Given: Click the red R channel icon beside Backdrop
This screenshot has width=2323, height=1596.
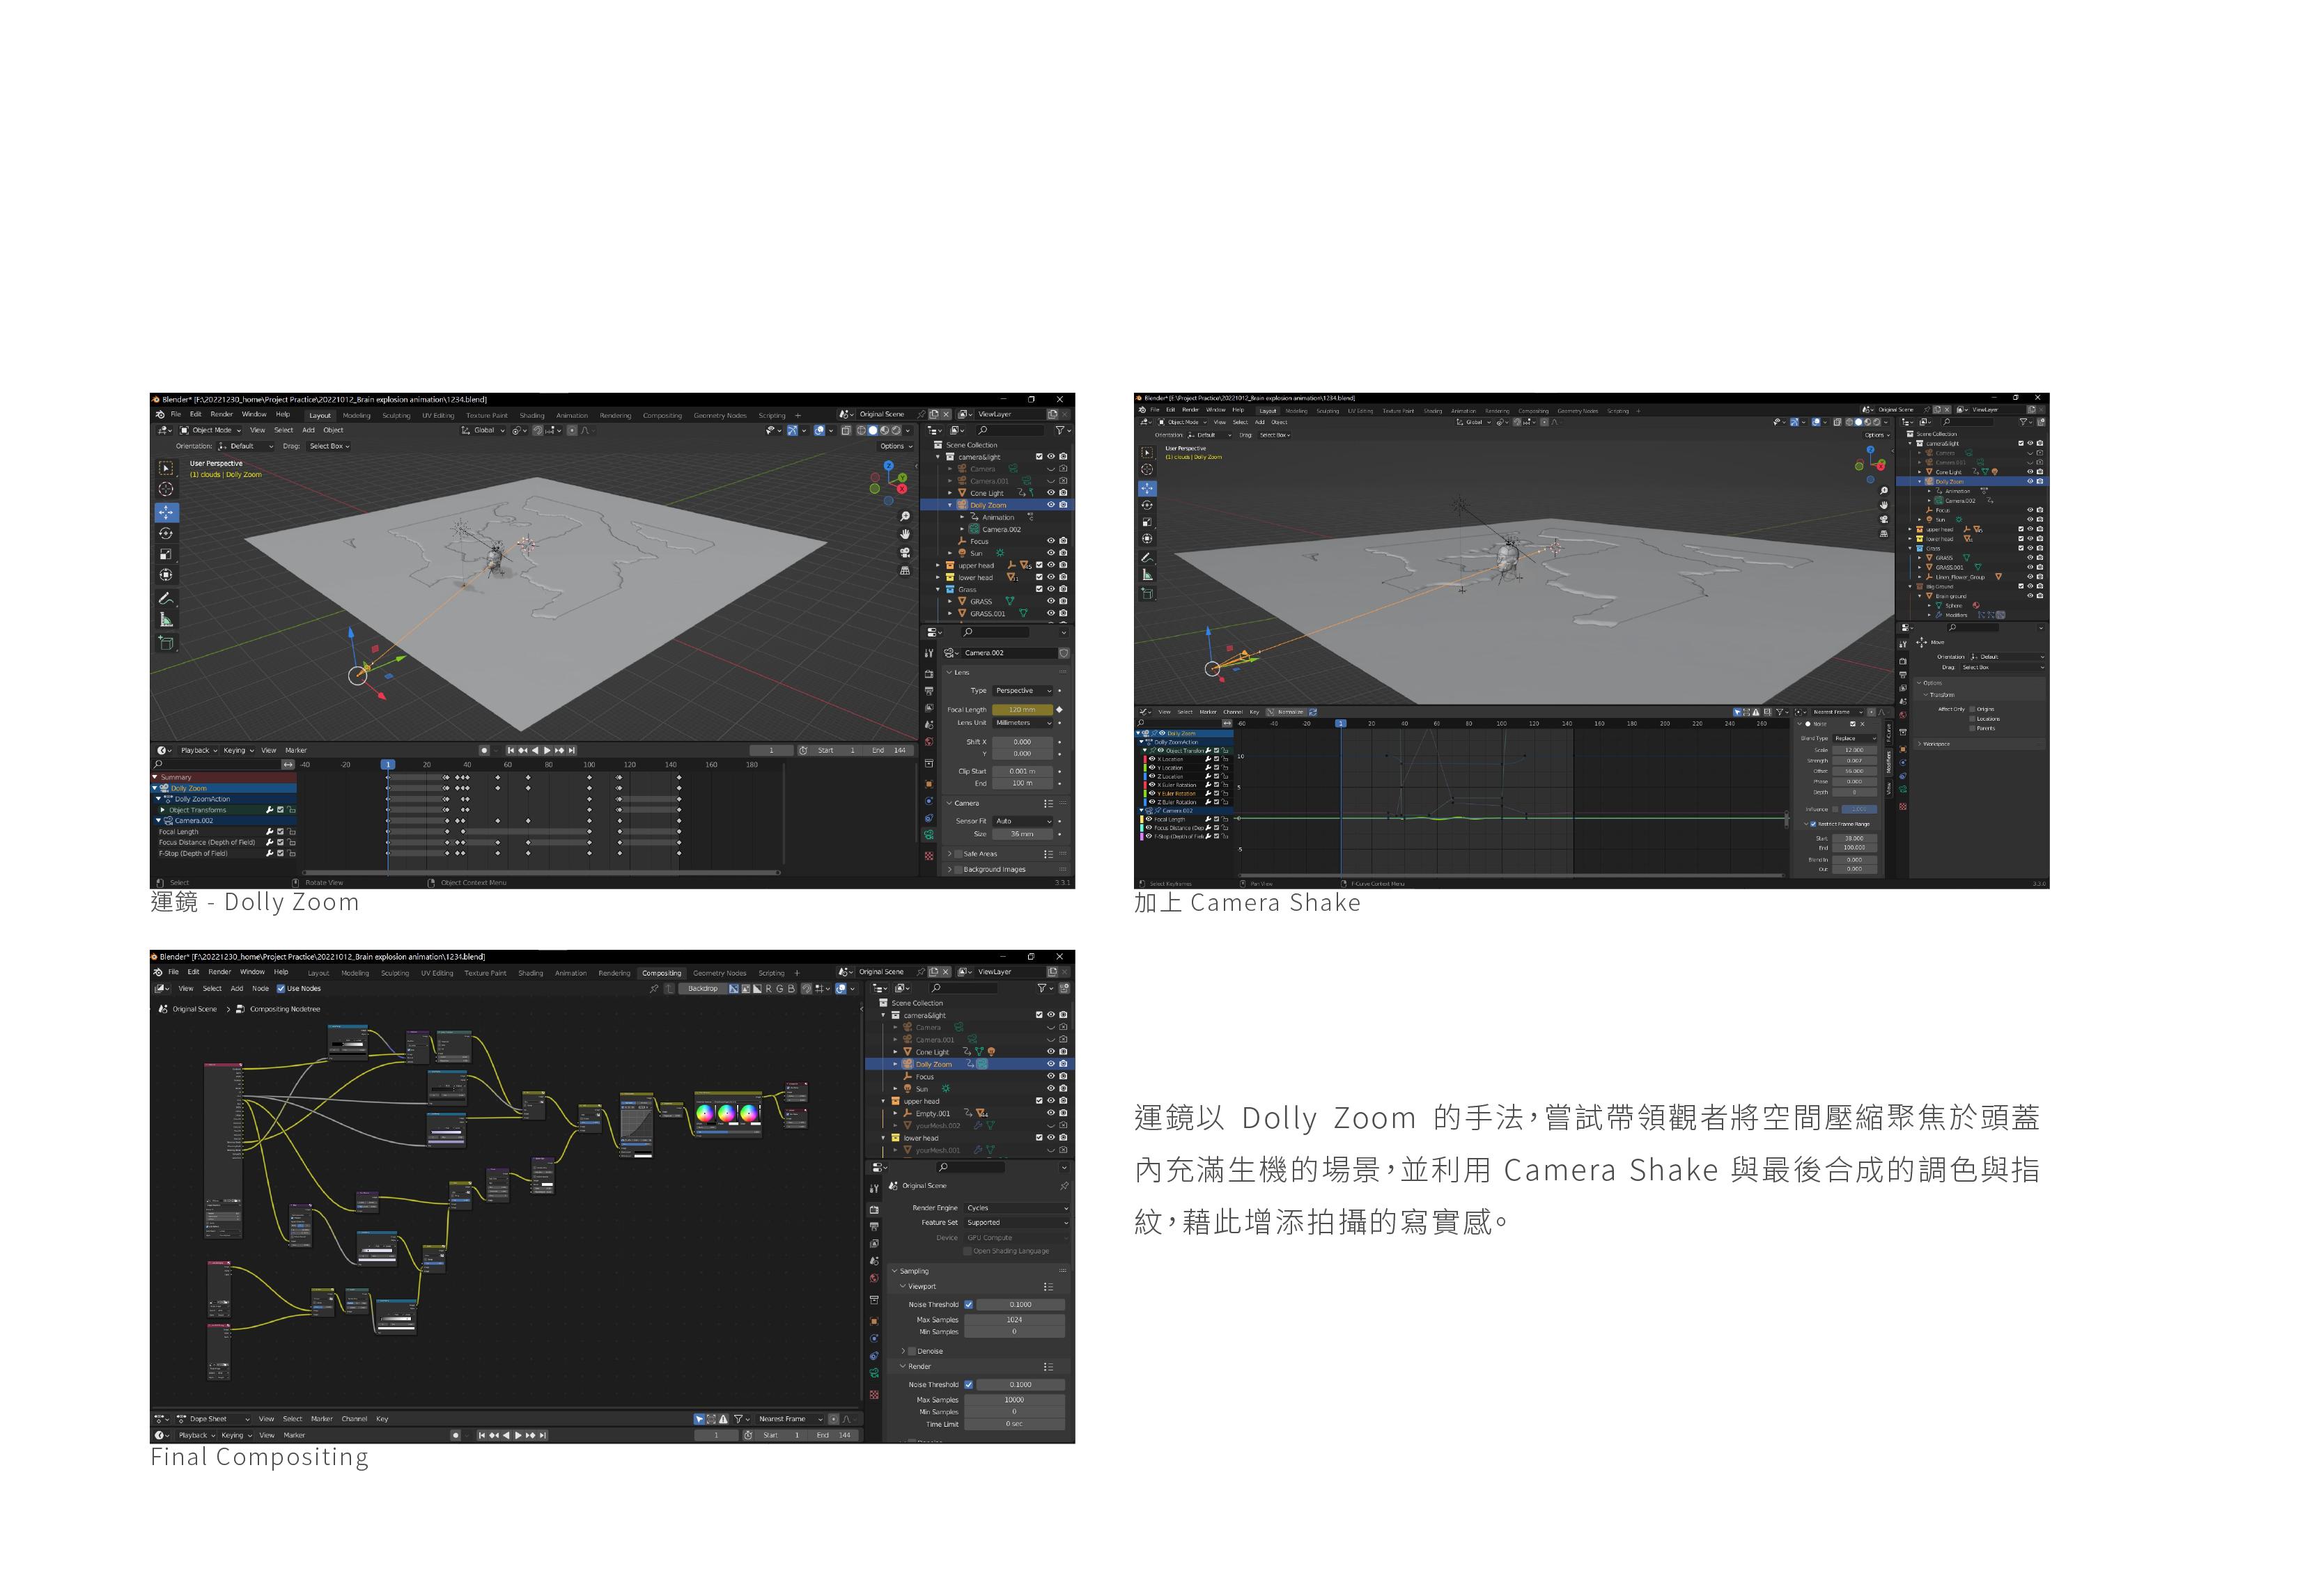Looking at the screenshot, I should tap(768, 989).
